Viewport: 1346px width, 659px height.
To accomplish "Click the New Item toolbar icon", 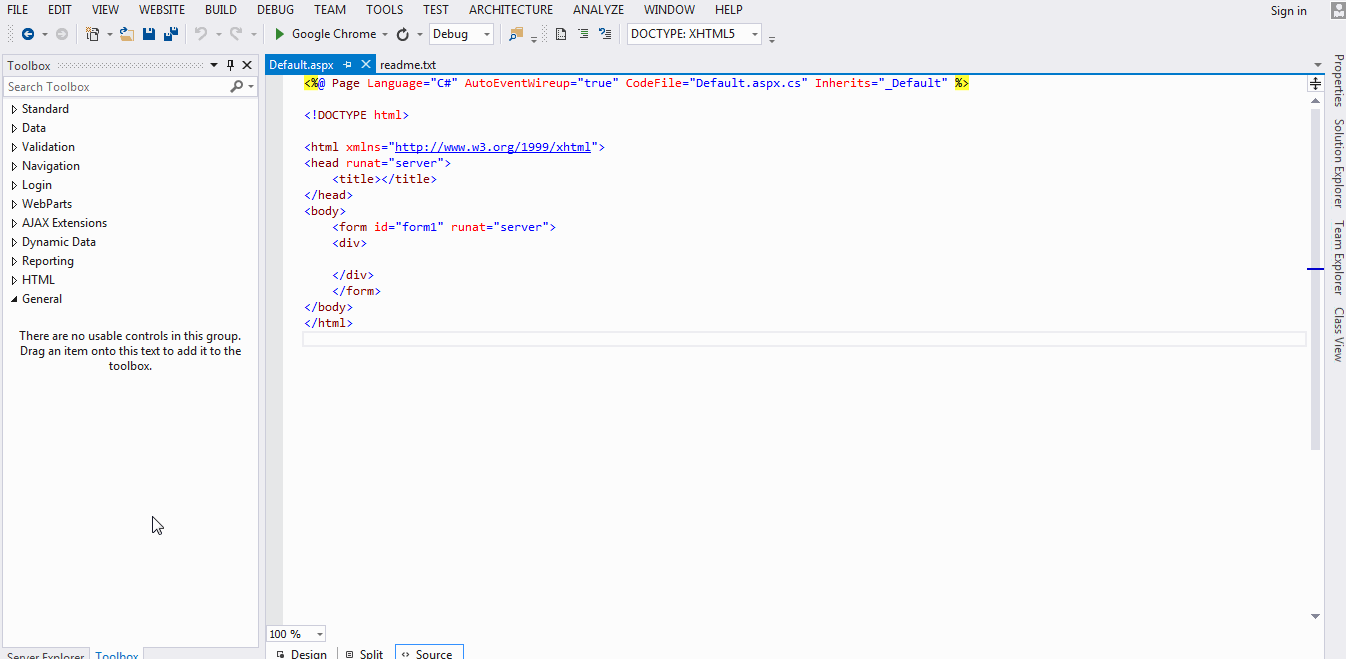I will click(x=93, y=34).
